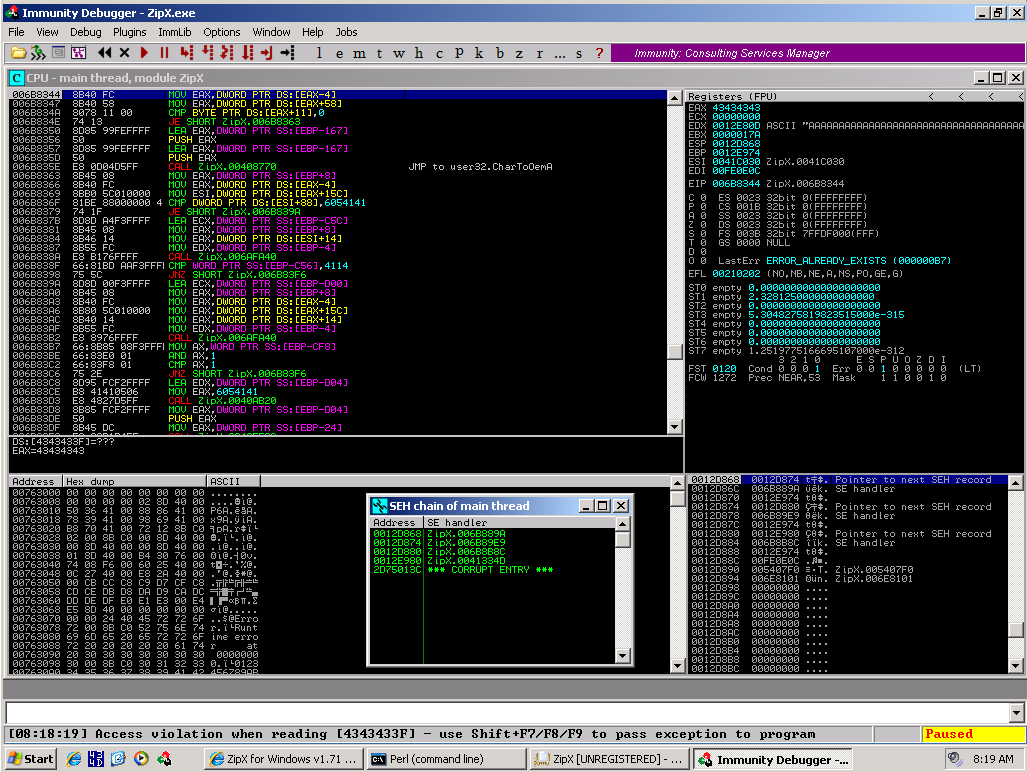Viewport: 1027px width, 772px height.
Task: Click the SE handler column header
Action: coord(519,523)
